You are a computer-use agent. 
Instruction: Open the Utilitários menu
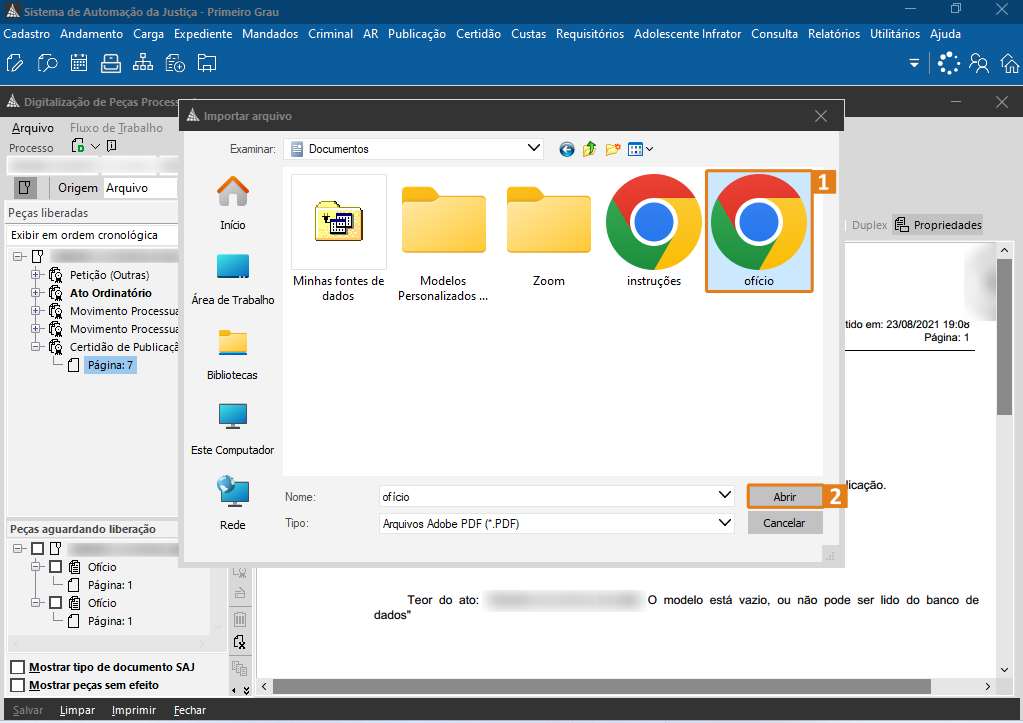point(894,34)
